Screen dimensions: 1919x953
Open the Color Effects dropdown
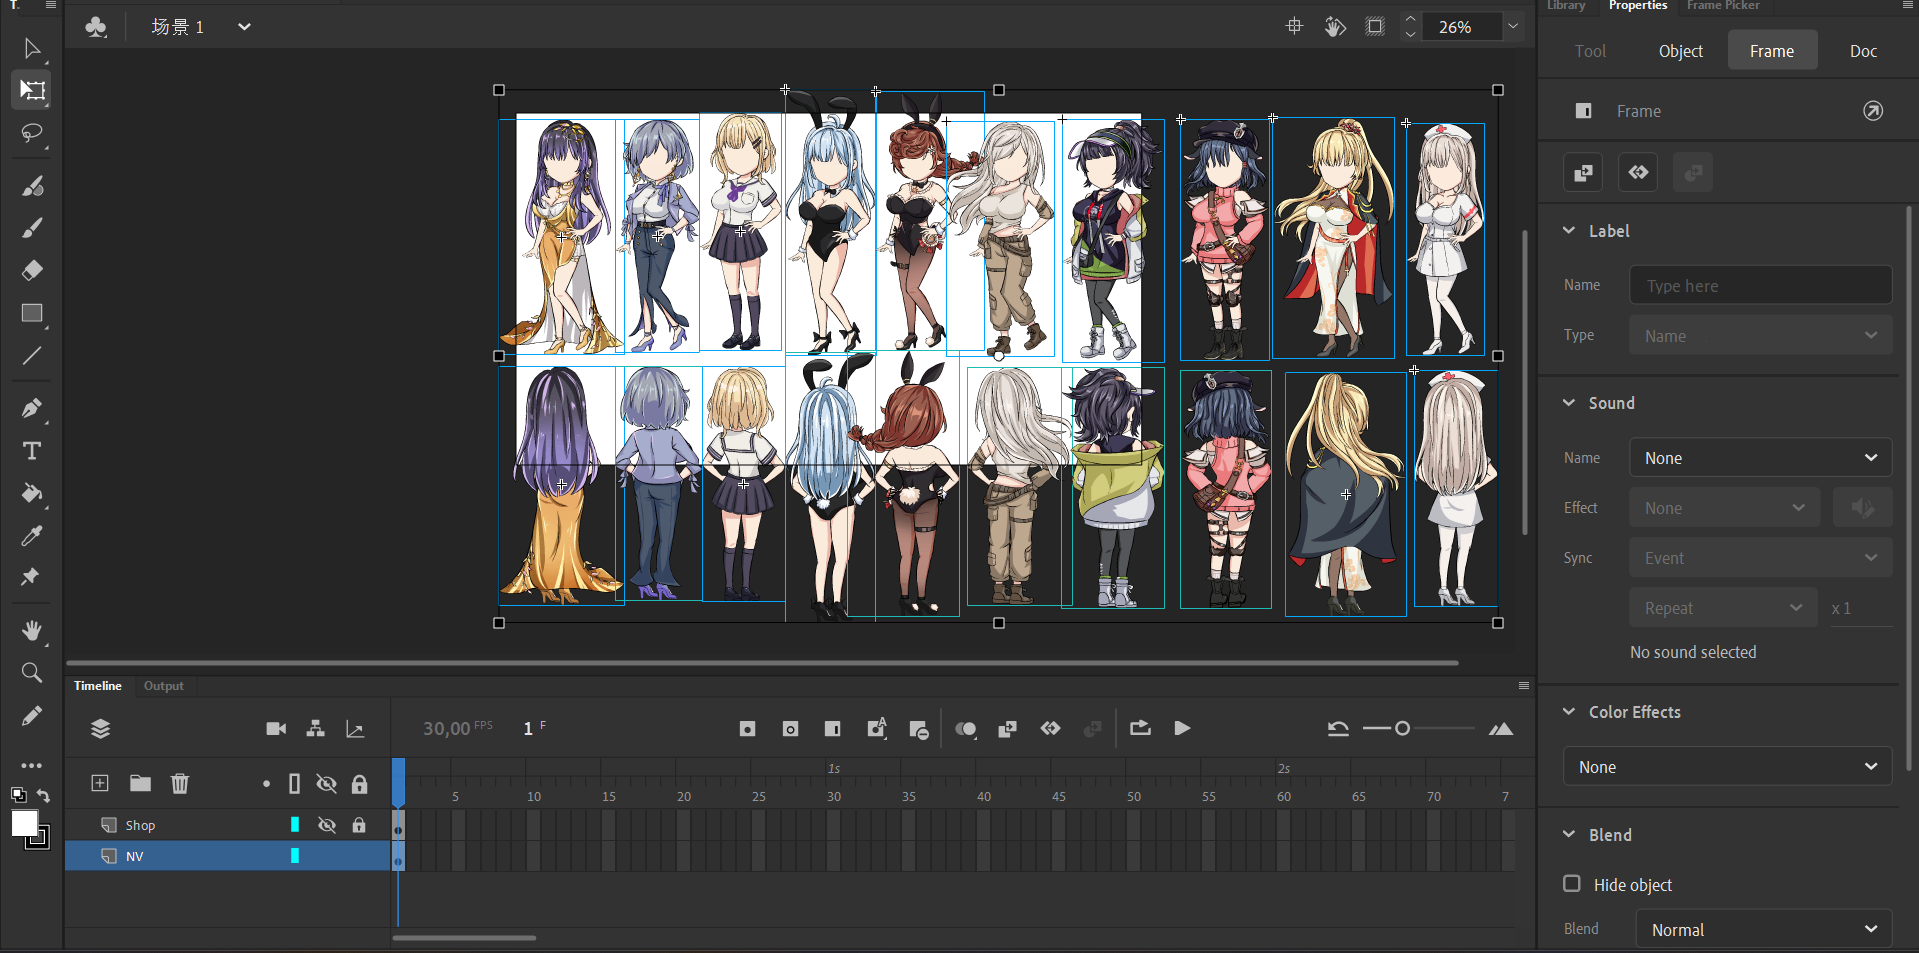click(x=1727, y=767)
